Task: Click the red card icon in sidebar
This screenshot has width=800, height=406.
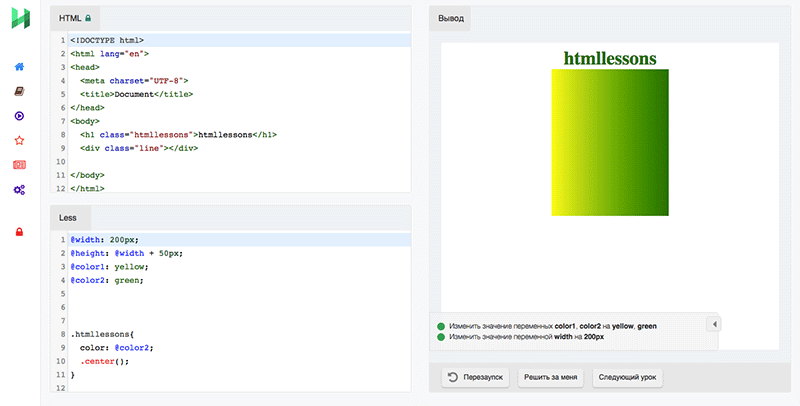Action: click(19, 165)
